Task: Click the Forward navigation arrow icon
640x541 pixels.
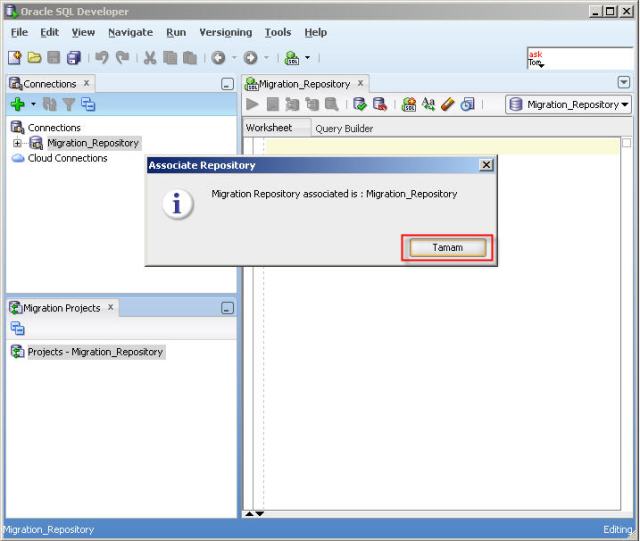Action: click(250, 58)
